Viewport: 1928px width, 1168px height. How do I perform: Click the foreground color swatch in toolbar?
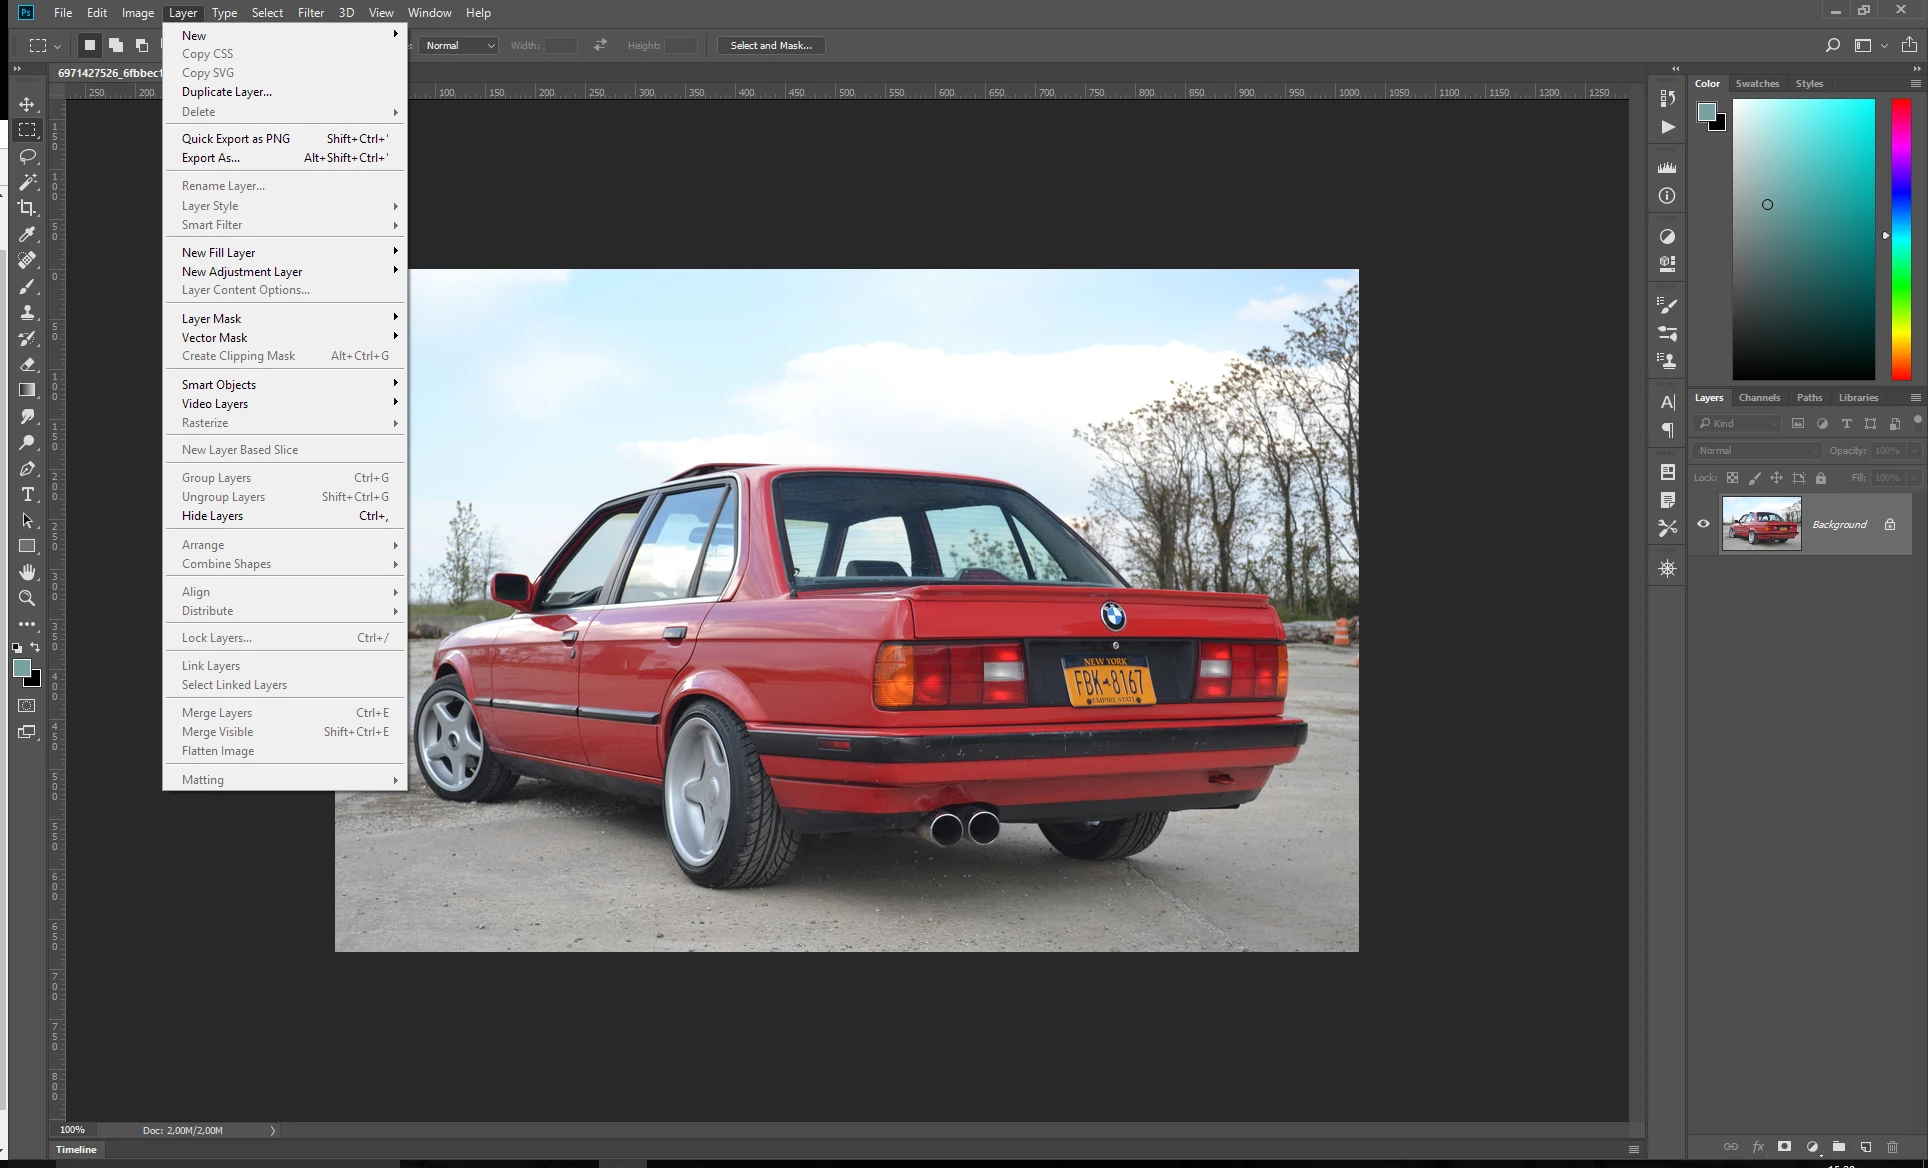(21, 669)
